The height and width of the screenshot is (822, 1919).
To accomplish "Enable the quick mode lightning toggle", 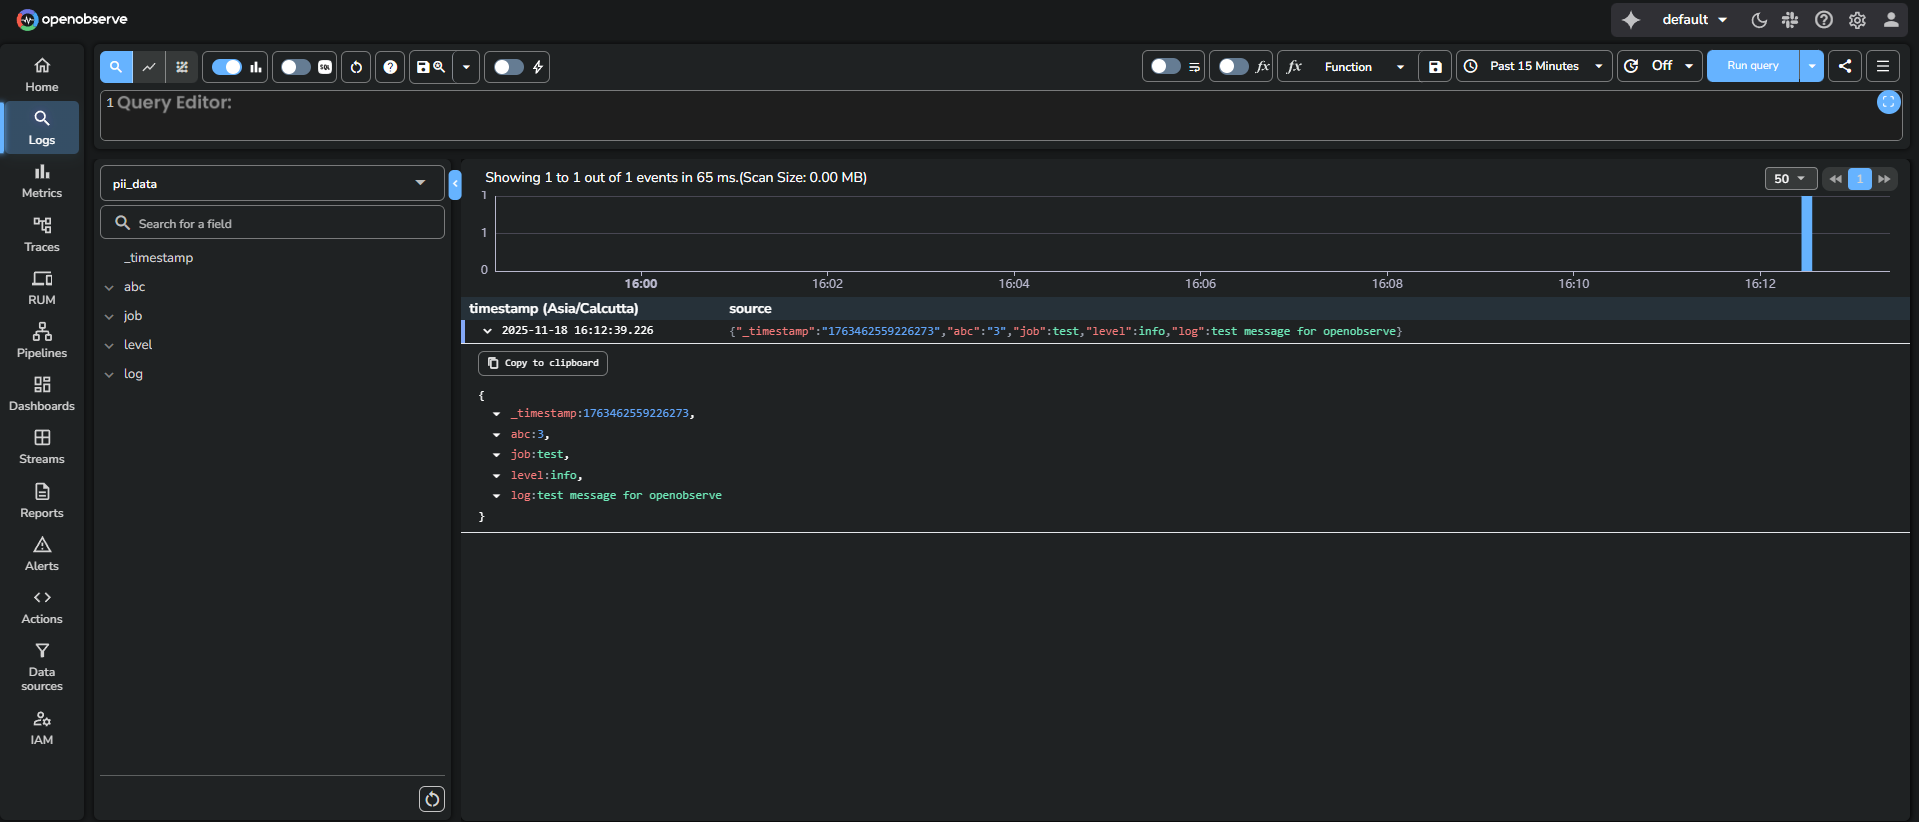I will 508,67.
